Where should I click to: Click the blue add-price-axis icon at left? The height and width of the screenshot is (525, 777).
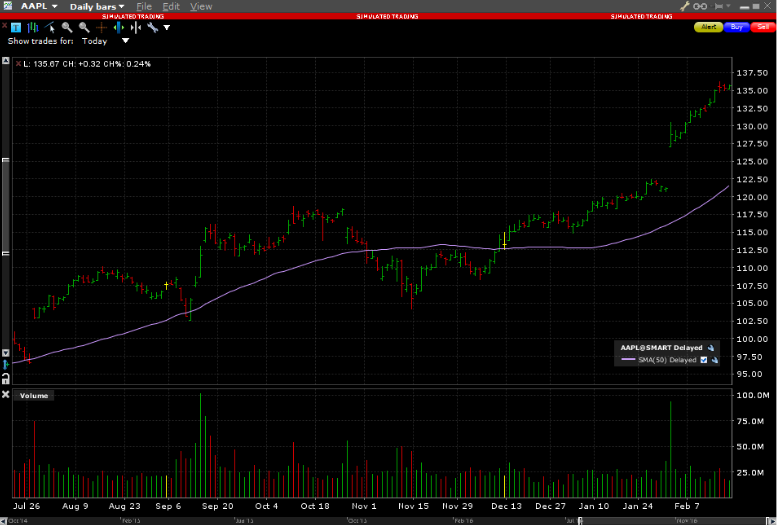5,365
